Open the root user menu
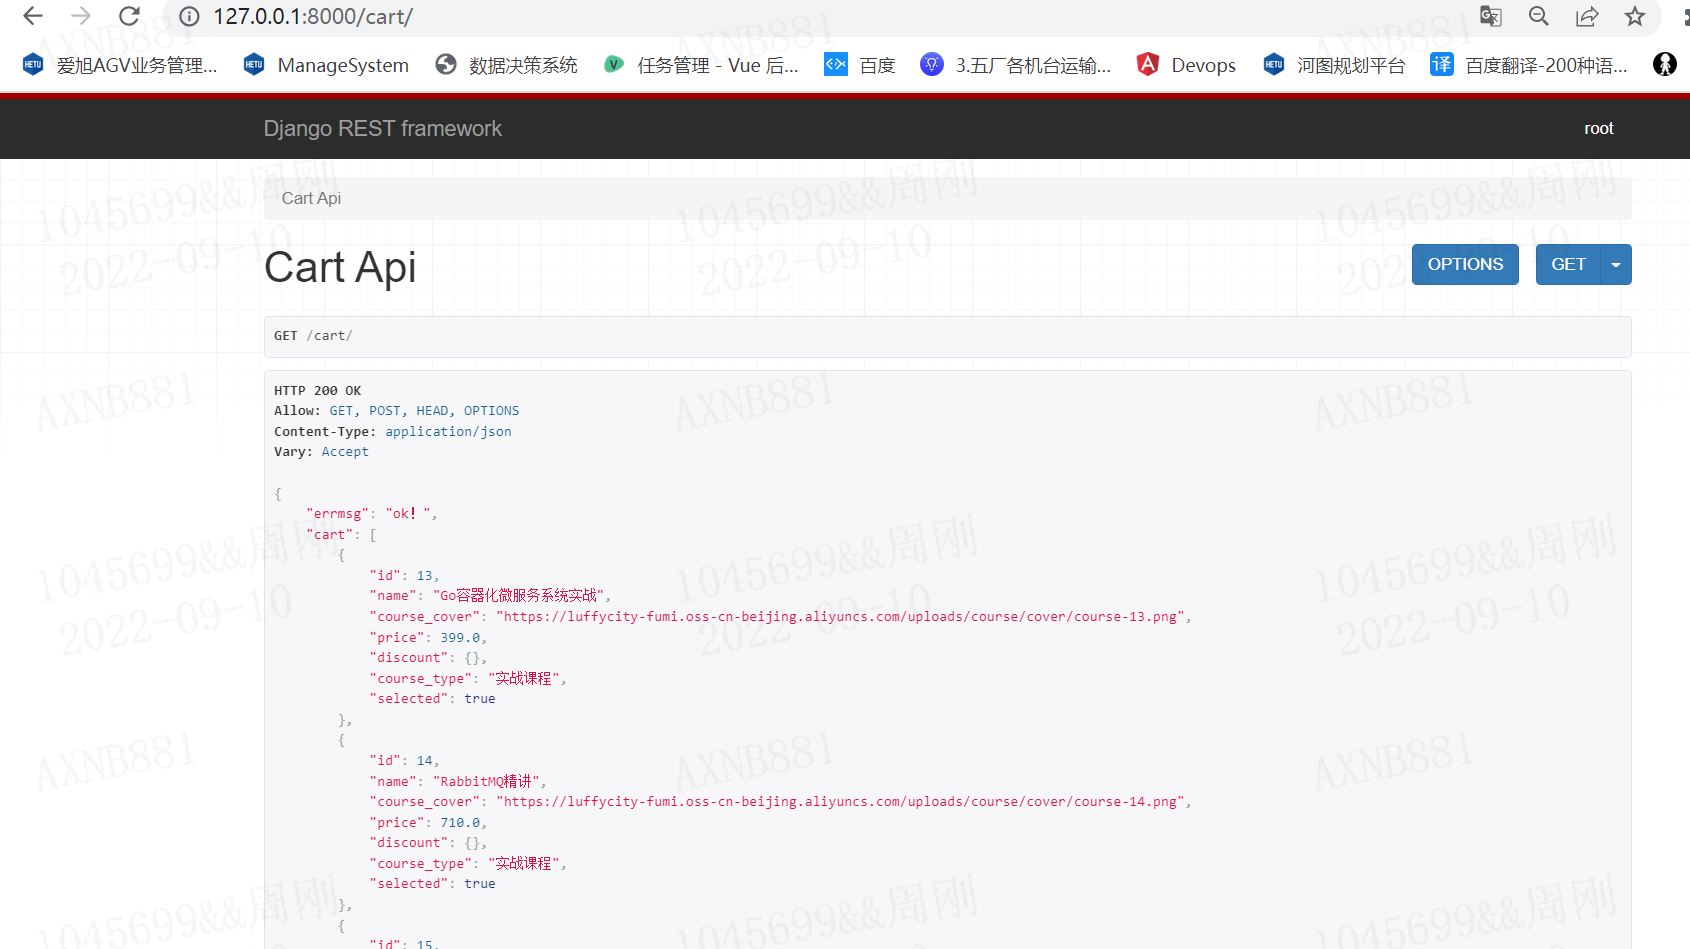 click(x=1598, y=128)
